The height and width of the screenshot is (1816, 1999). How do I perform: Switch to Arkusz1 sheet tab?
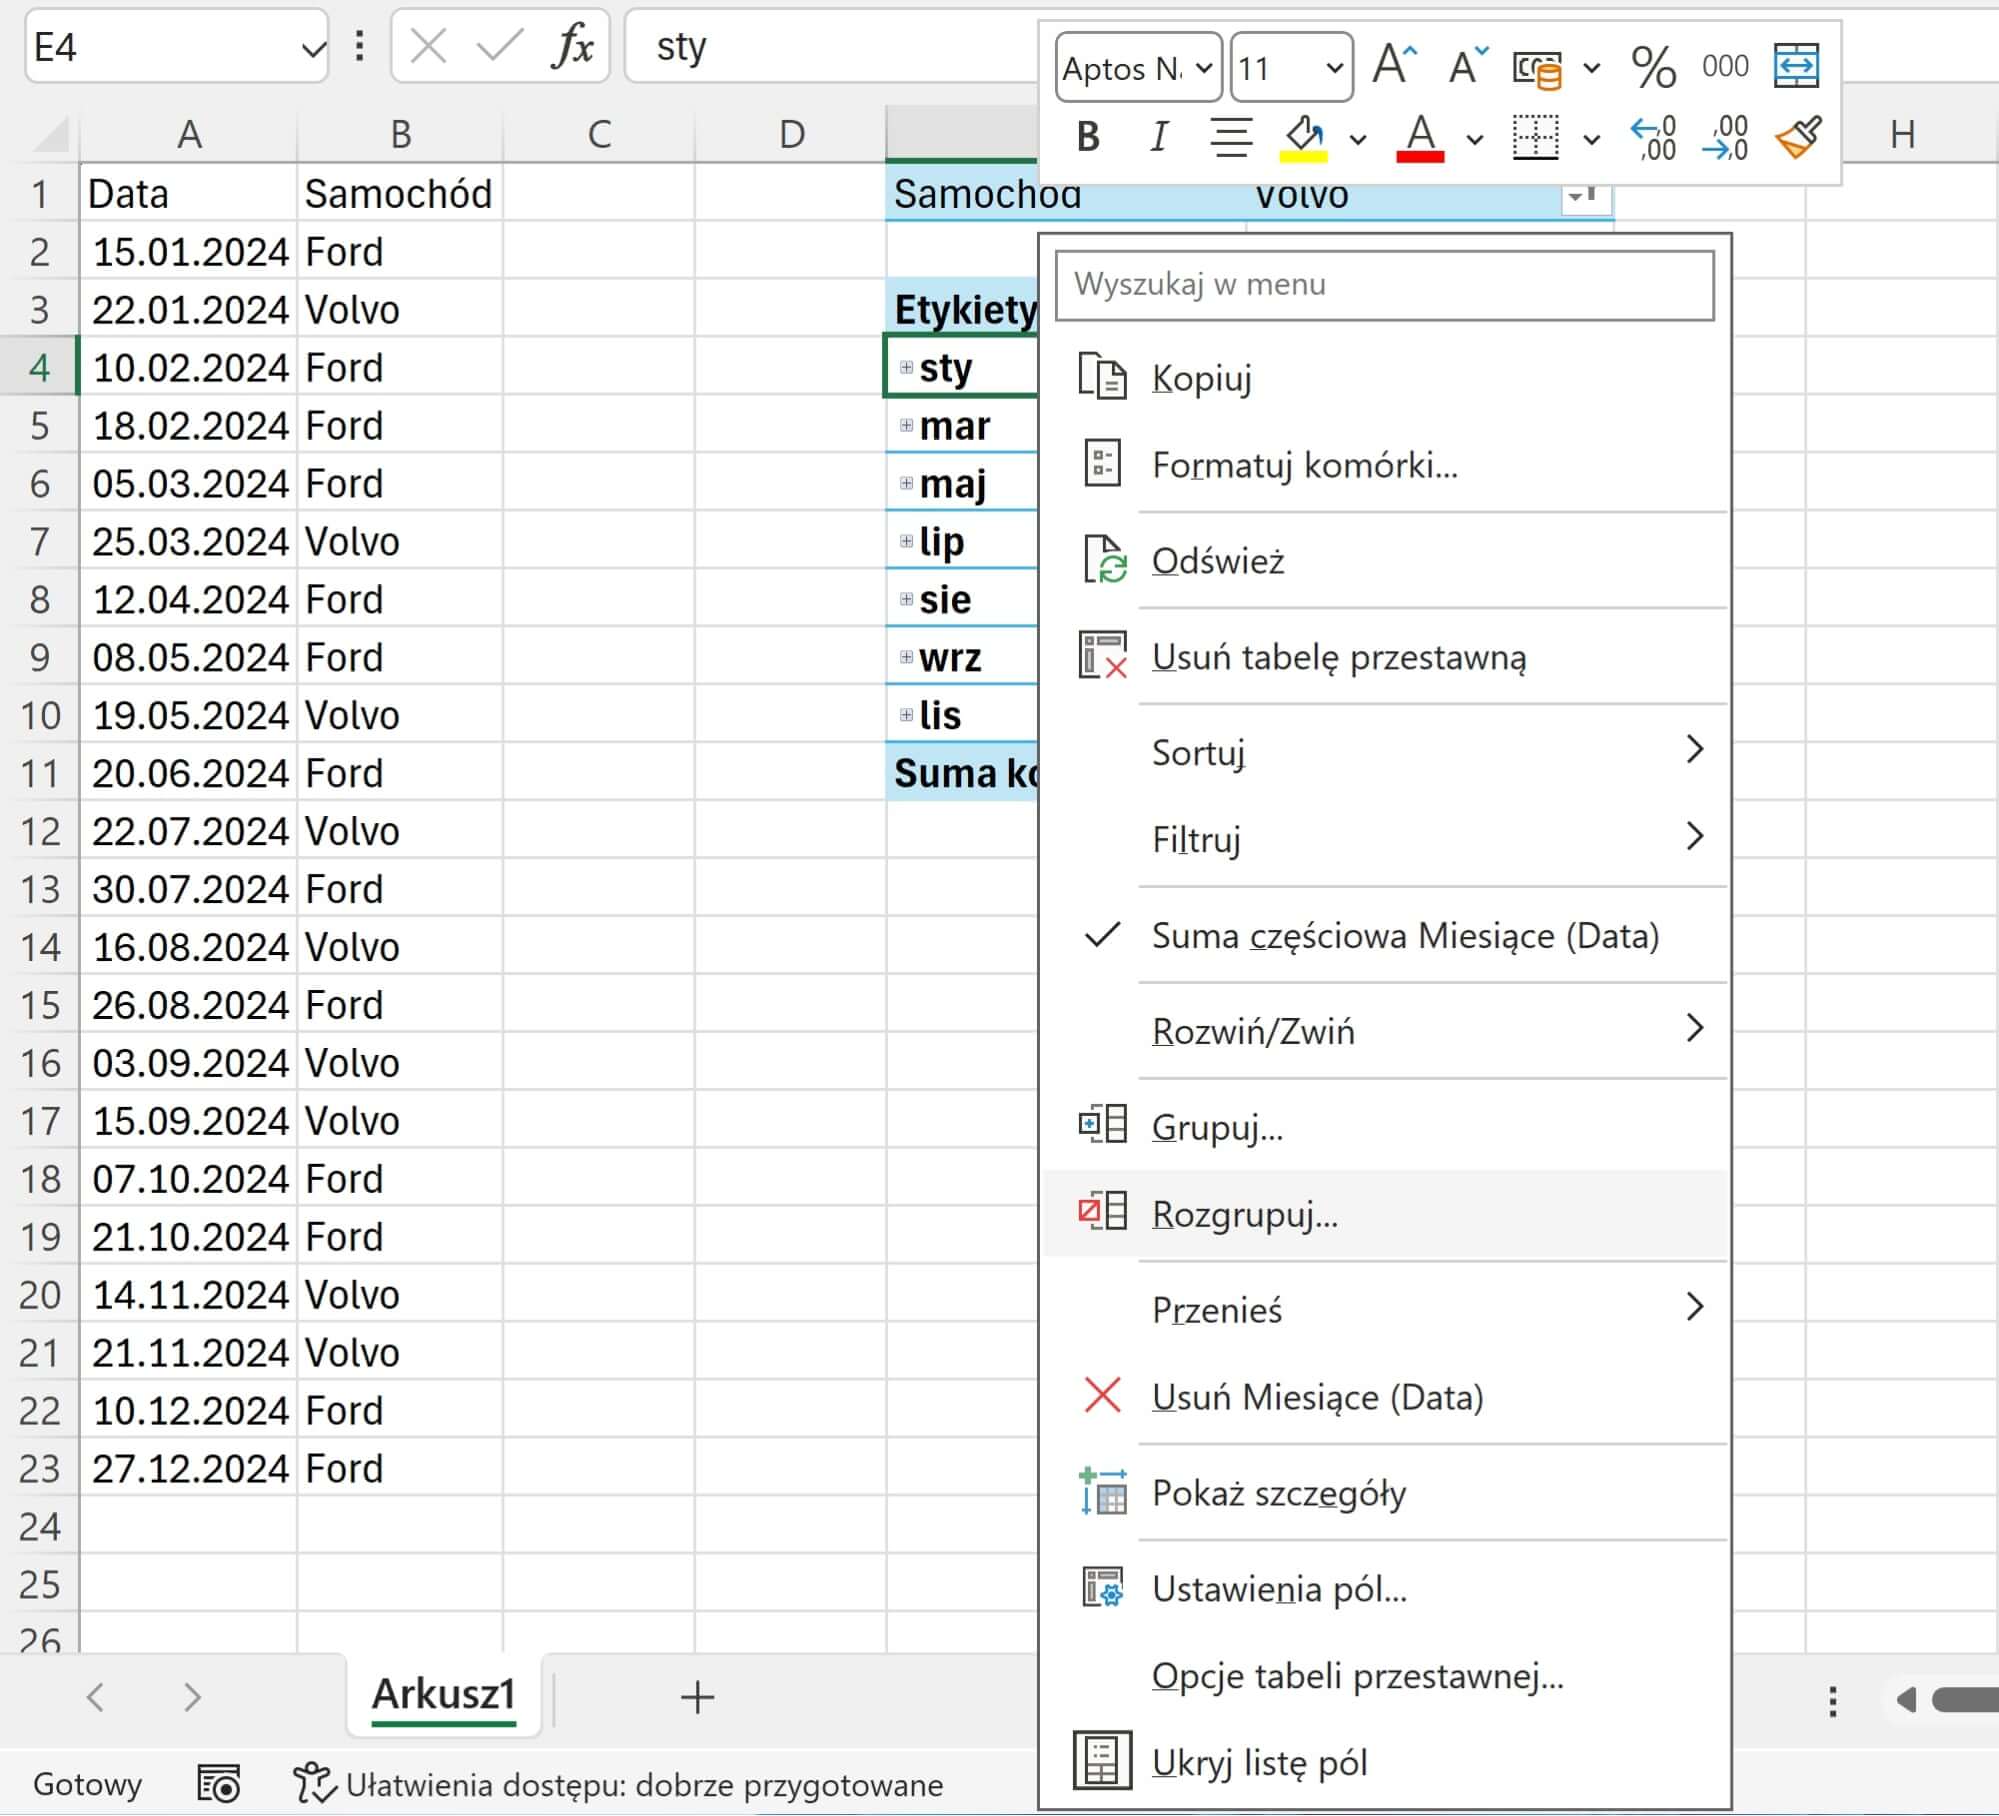click(x=443, y=1695)
